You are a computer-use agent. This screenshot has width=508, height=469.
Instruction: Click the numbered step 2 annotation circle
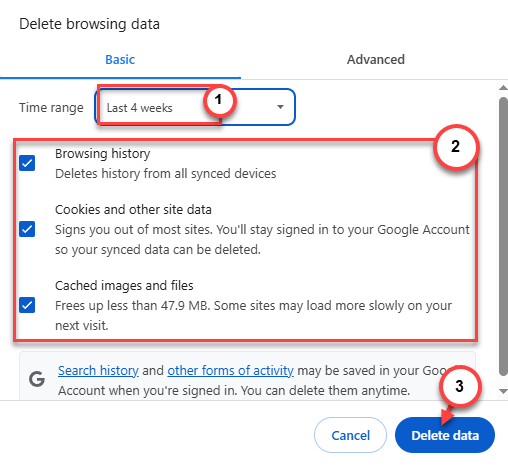(456, 147)
